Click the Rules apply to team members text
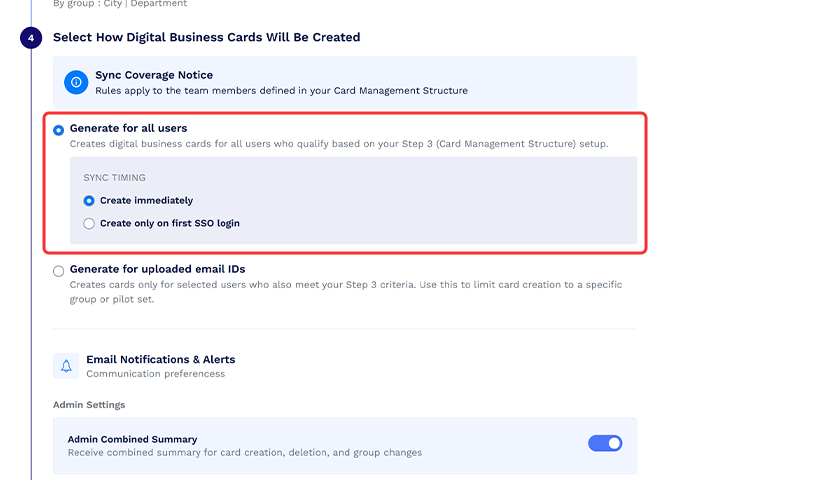The image size is (820, 480). [x=281, y=90]
